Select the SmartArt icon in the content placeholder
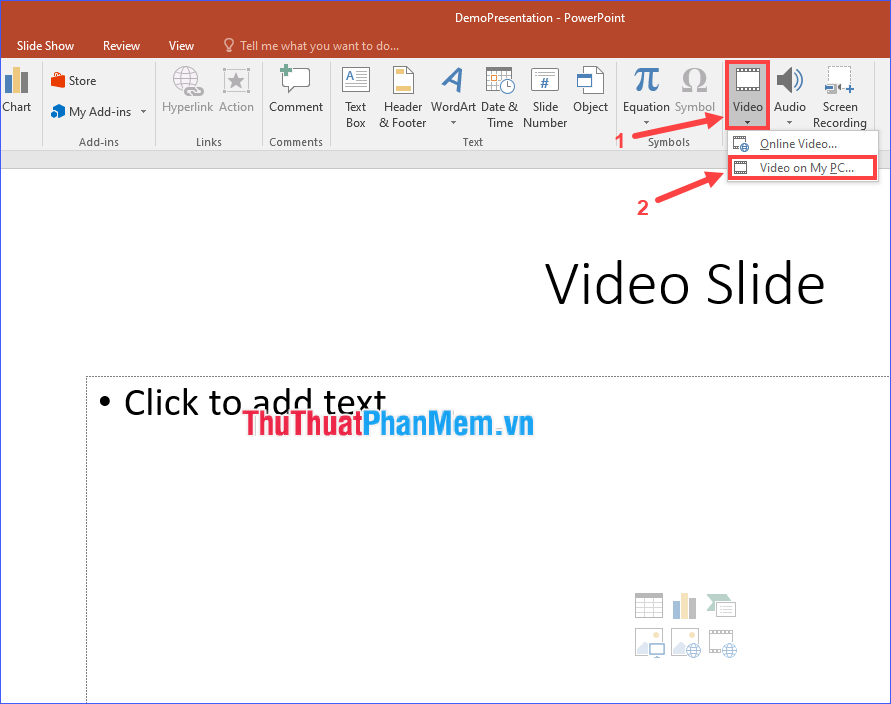Screen dimensions: 891x704 tap(721, 605)
